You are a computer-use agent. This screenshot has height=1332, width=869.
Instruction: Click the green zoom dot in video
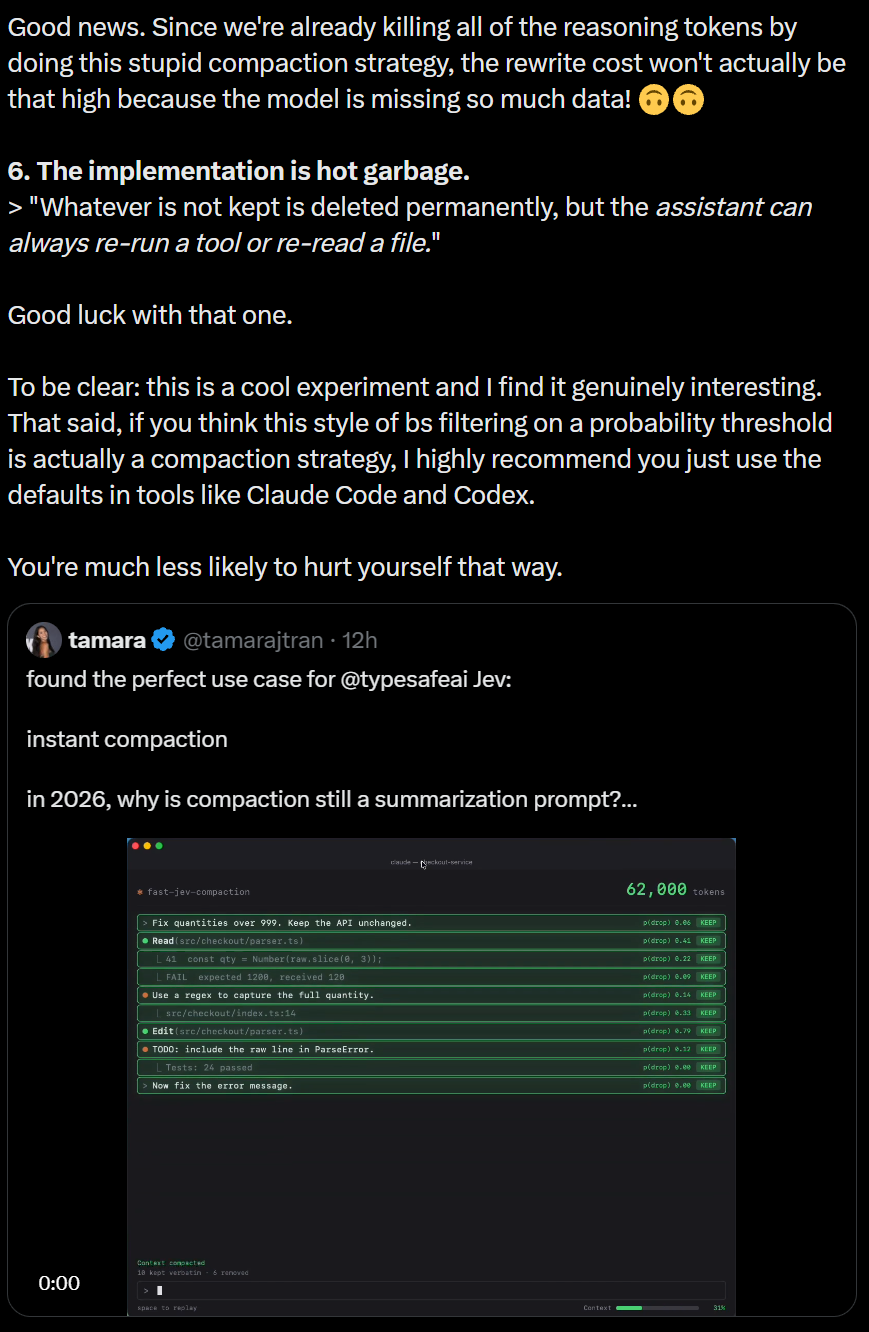(x=159, y=846)
